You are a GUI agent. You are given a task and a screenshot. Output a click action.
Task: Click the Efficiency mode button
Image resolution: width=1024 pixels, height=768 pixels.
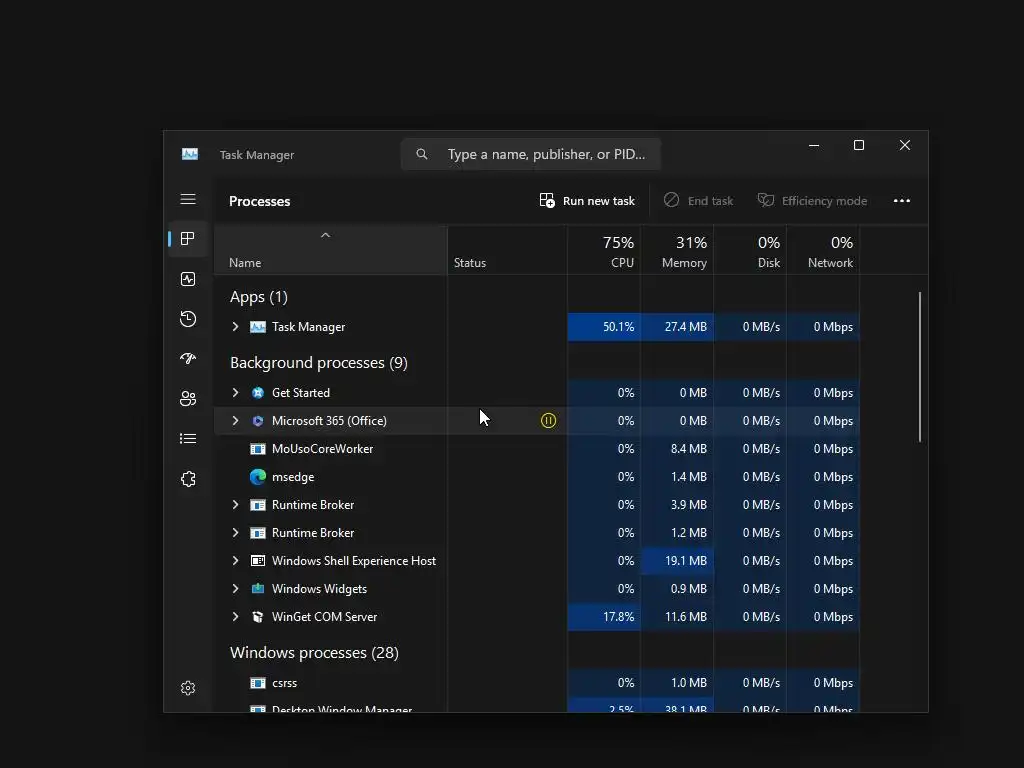pos(812,200)
